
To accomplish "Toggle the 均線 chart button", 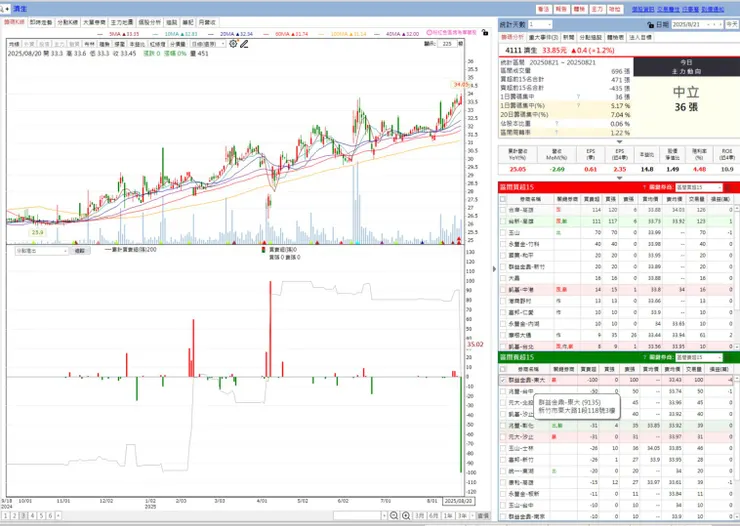I will (x=14, y=44).
